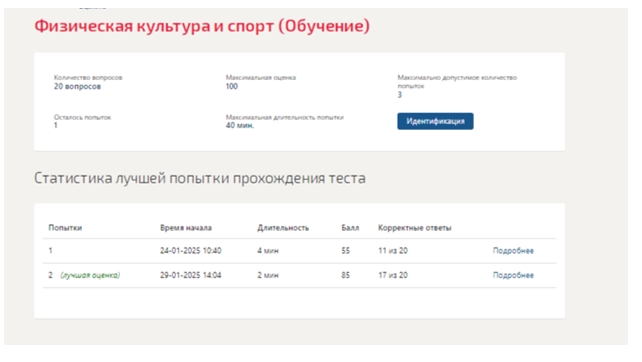Select the page title Физическая культура и спорт (Обучение)
Image resolution: width=642 pixels, height=362 pixels.
(202, 26)
